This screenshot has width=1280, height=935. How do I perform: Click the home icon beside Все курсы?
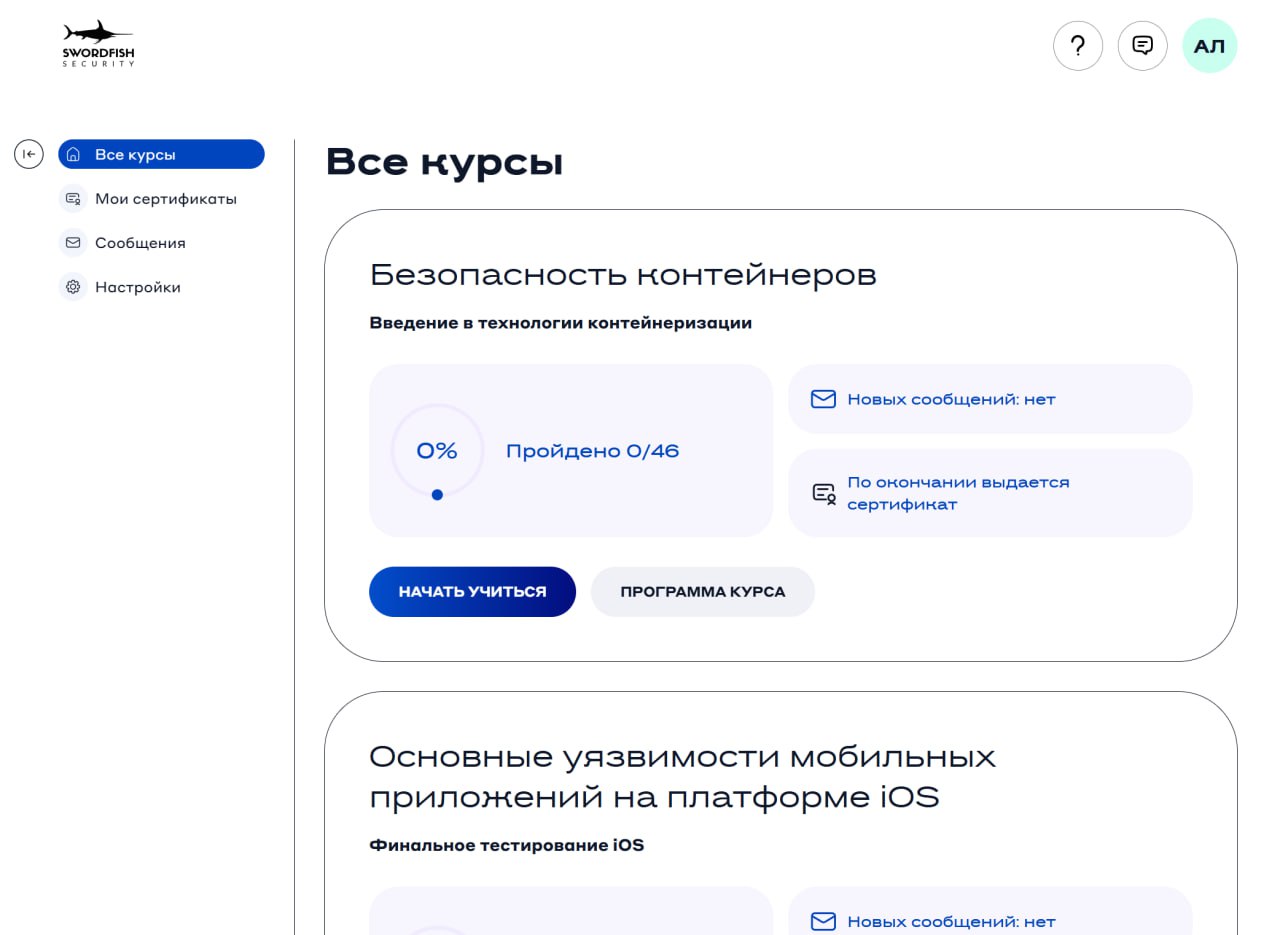tap(73, 155)
